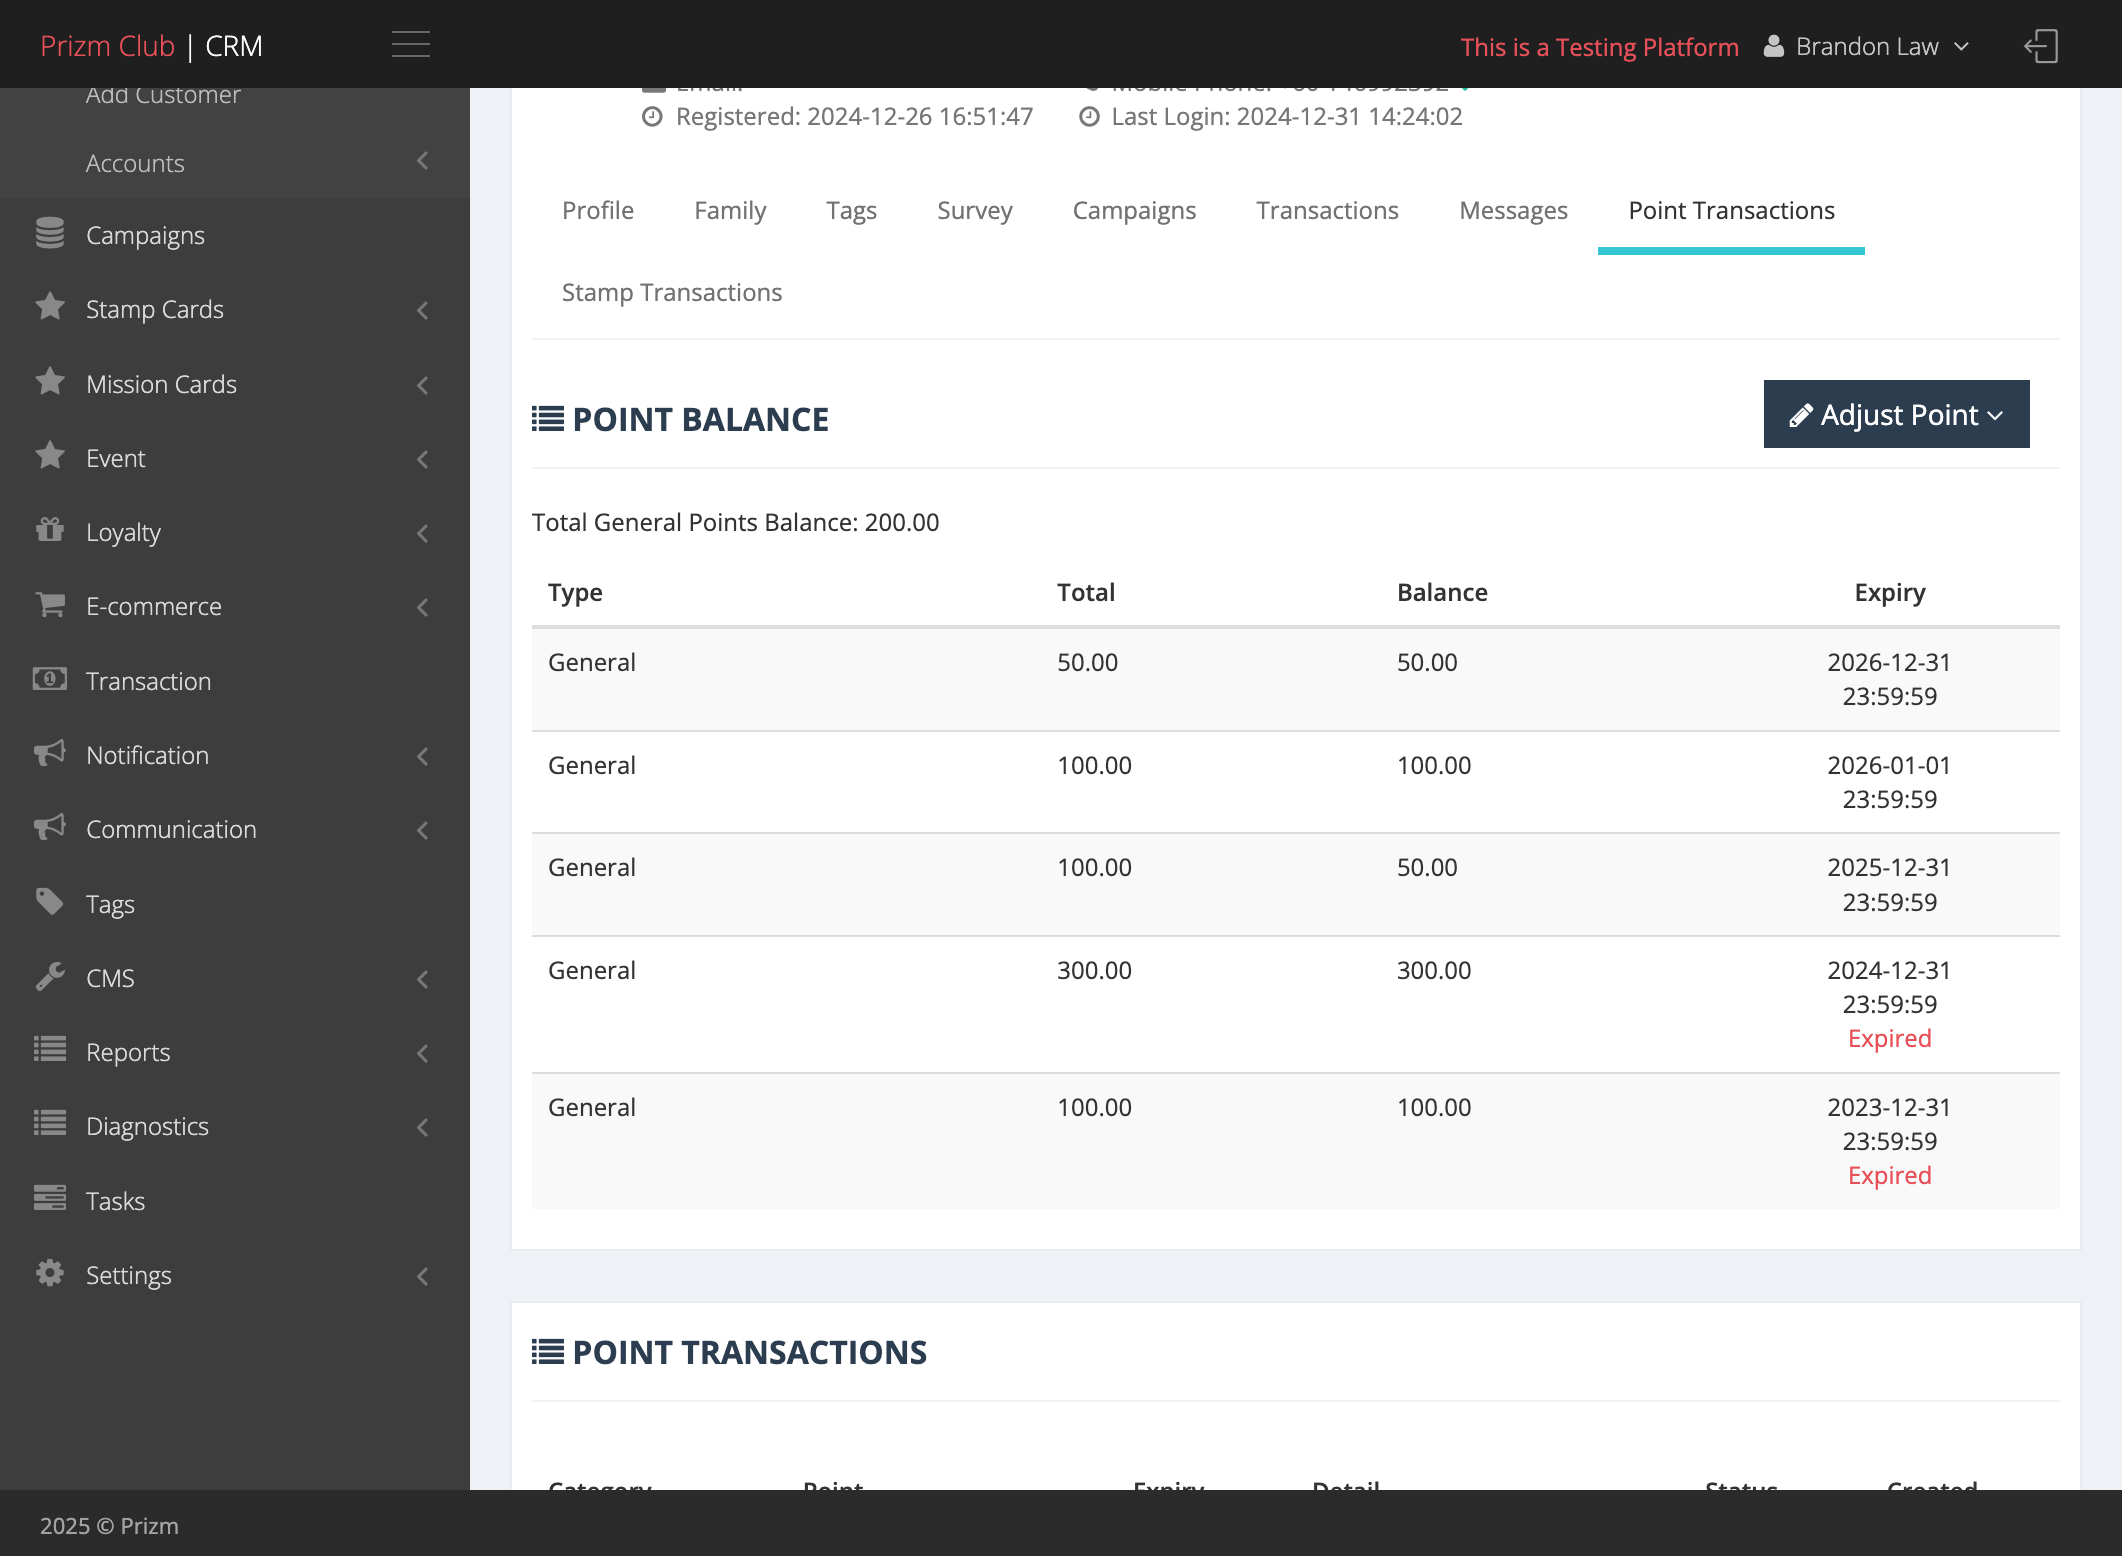This screenshot has height=1556, width=2122.
Task: Click the Mission Cards star icon
Action: click(x=50, y=382)
